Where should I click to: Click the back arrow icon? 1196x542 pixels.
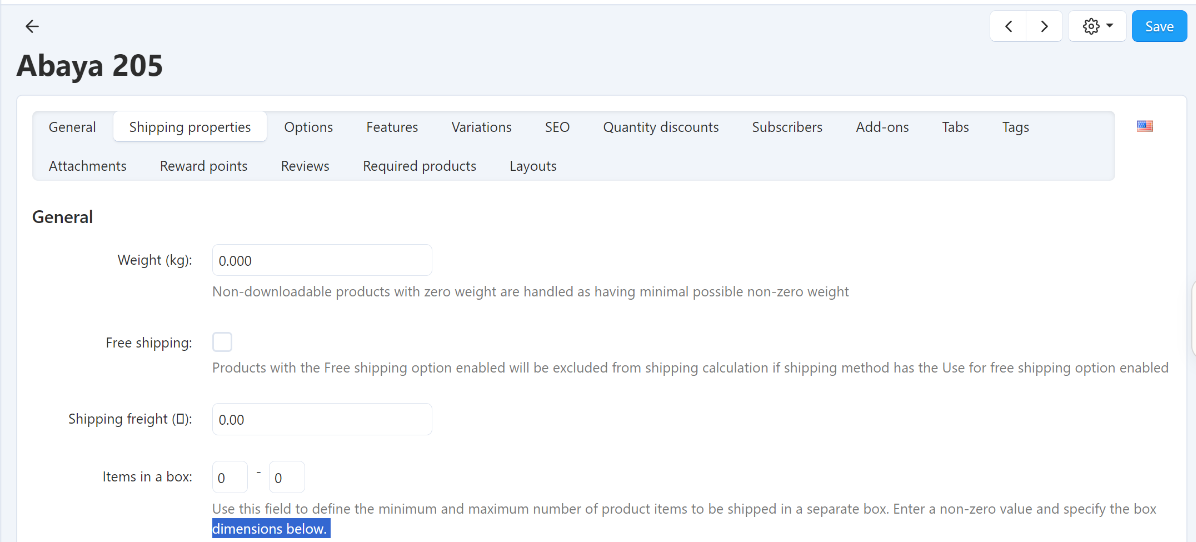31,27
